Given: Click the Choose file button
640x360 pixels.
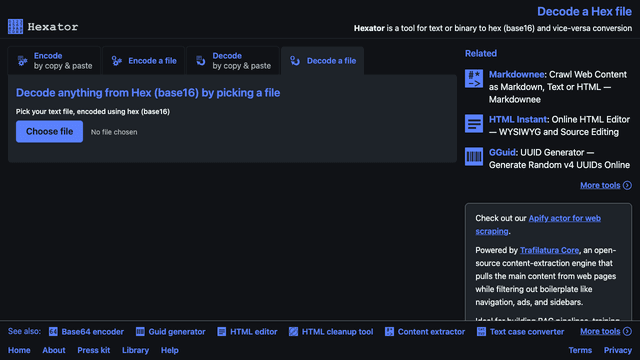Looking at the screenshot, I should point(49,131).
